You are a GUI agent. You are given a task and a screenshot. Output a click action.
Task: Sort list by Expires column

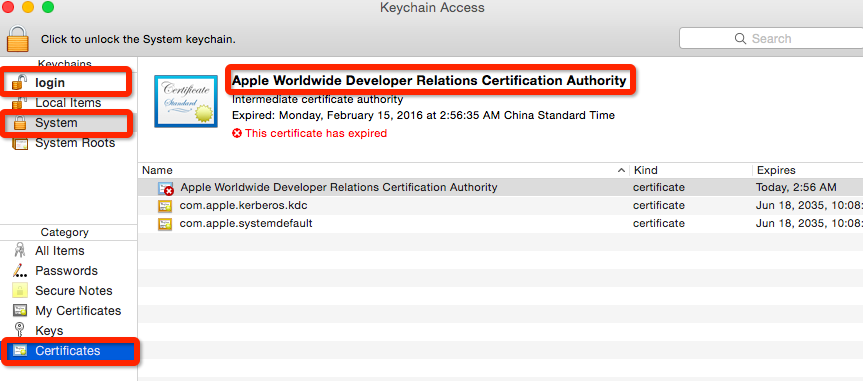point(808,170)
